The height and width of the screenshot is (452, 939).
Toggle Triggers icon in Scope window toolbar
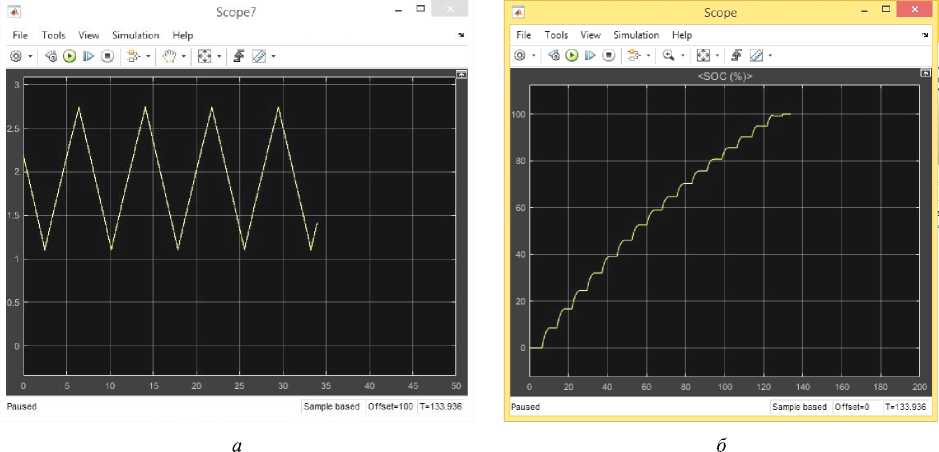[739, 56]
